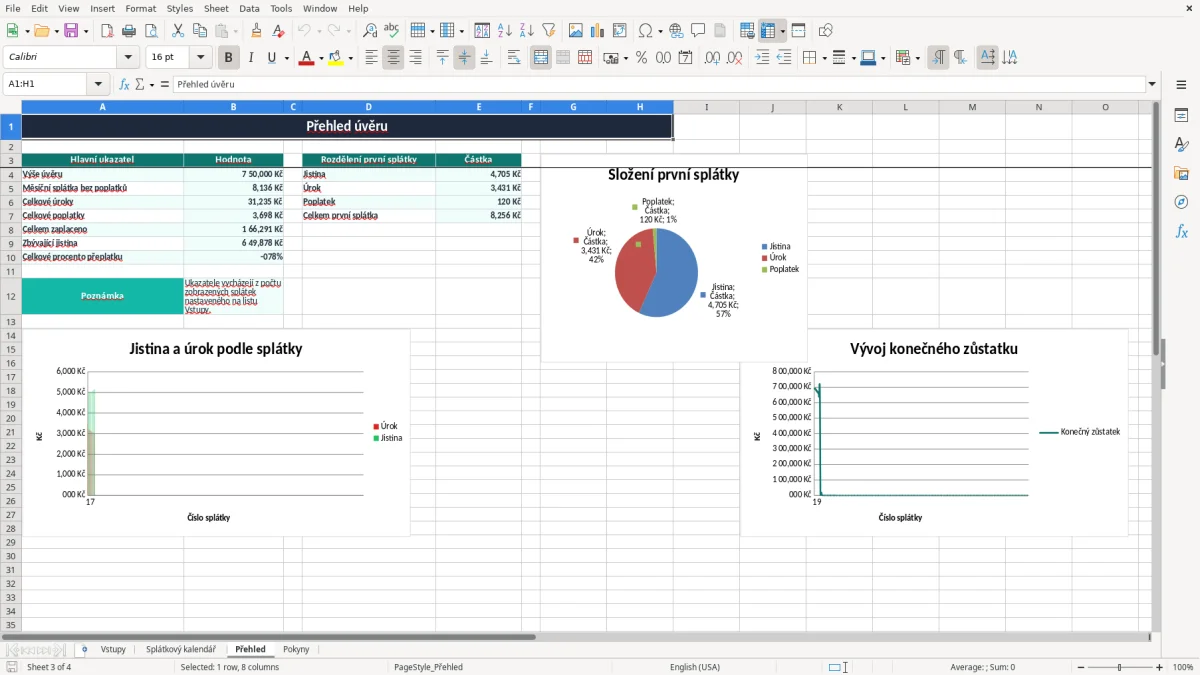Export document directly as PDF
1200x675 pixels.
(107, 31)
